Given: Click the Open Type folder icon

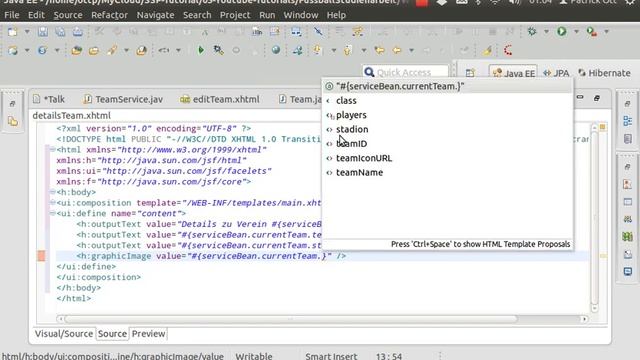Looking at the screenshot, I should (76, 51).
